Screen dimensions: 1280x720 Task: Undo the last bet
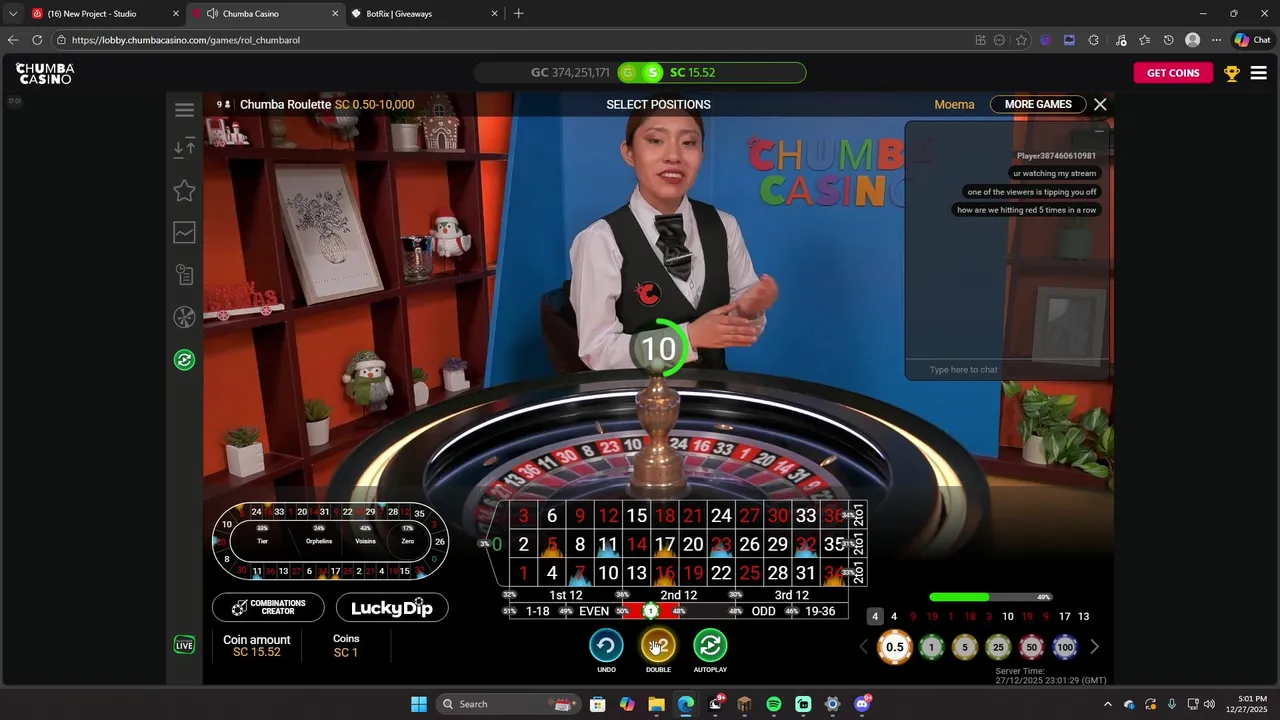click(606, 646)
